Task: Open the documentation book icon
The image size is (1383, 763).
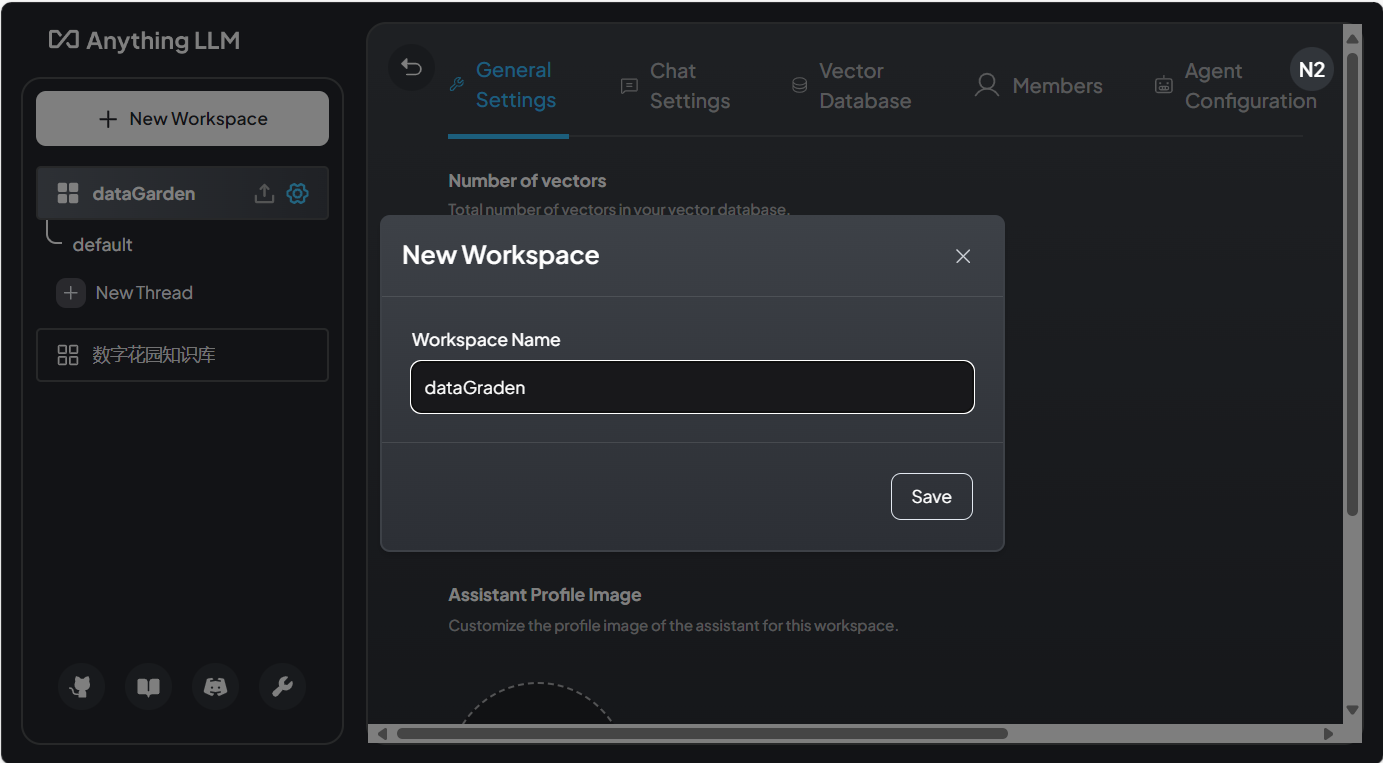Action: coord(148,686)
